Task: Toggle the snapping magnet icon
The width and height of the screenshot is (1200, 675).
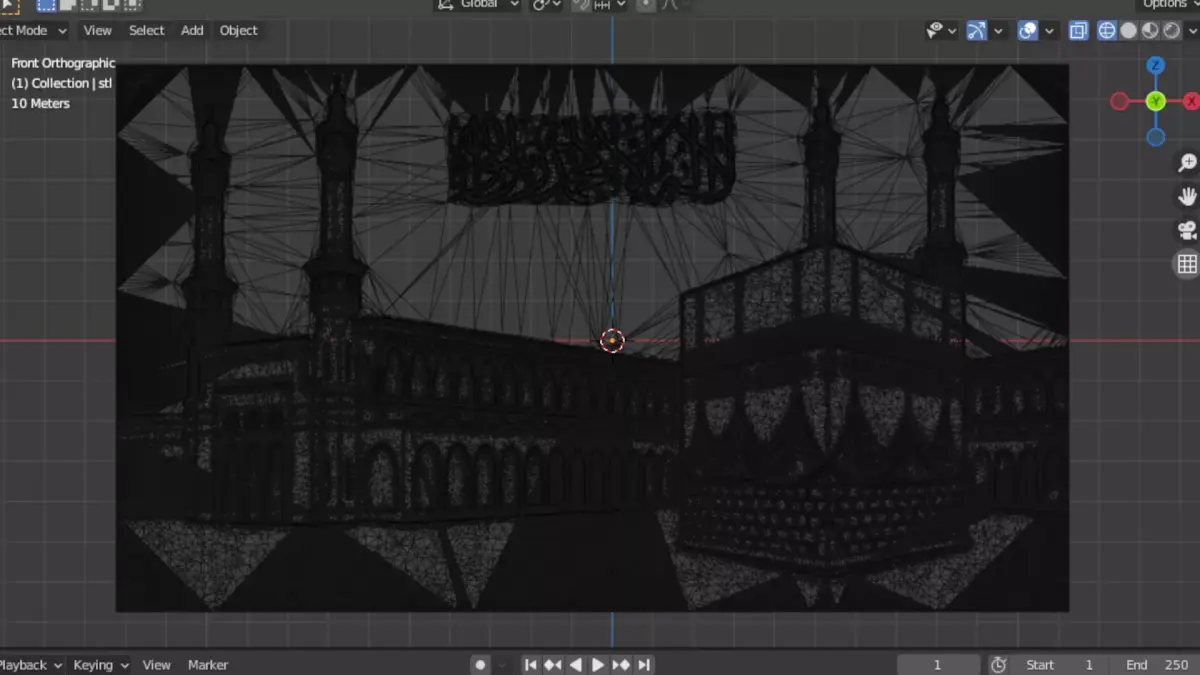Action: pyautogui.click(x=581, y=4)
